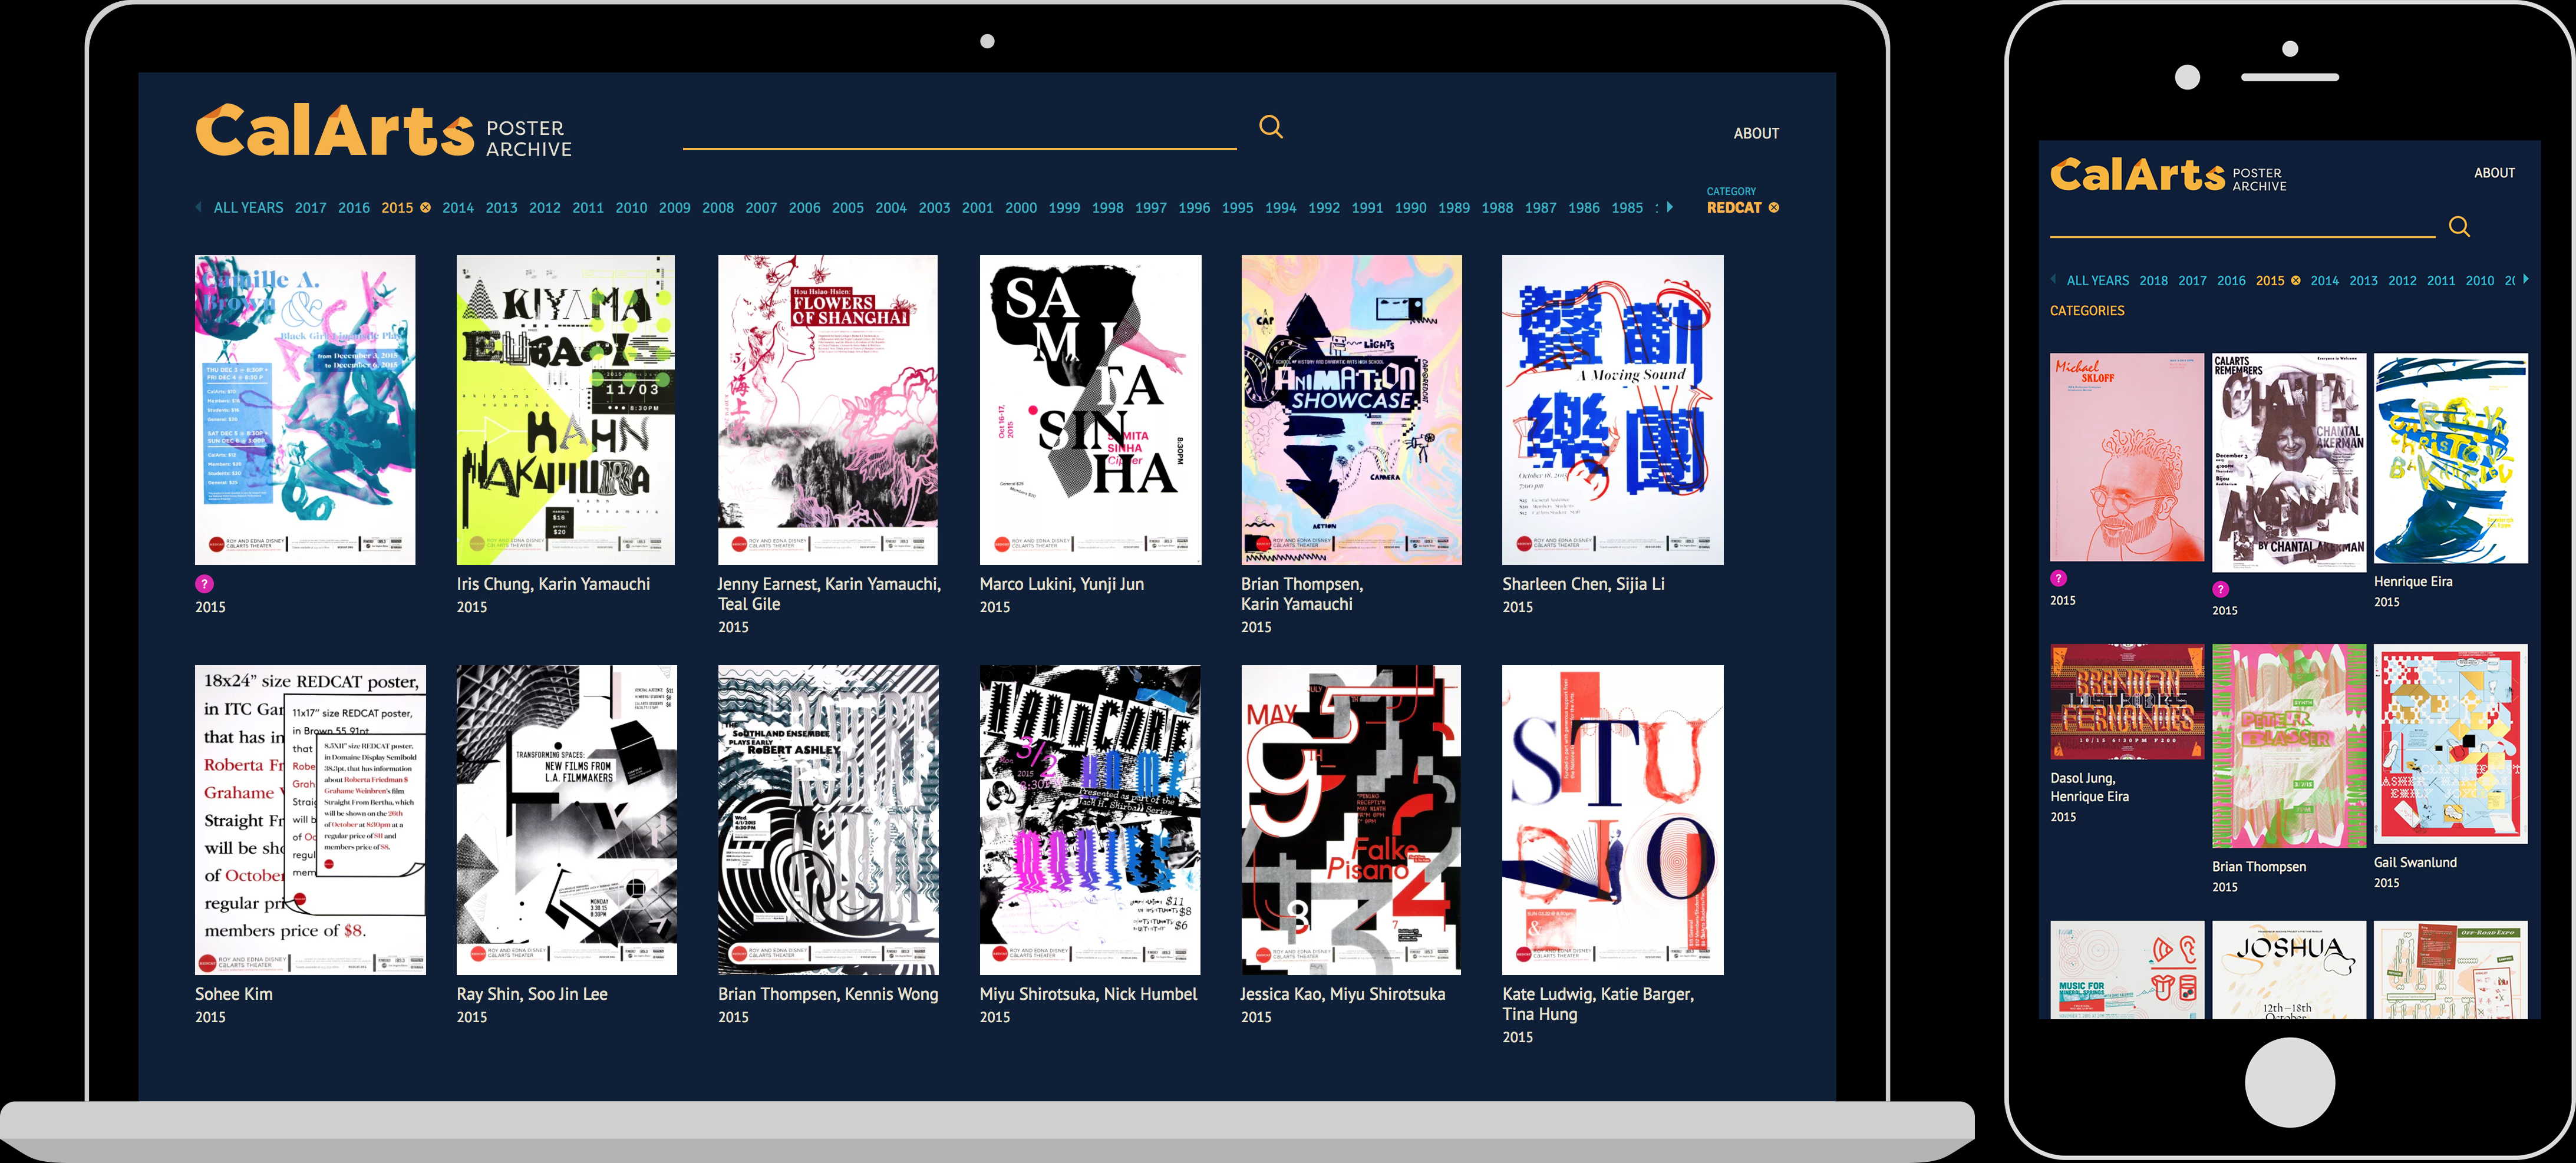
Task: Open the New Films From L.A. Filmmakers poster
Action: (x=566, y=820)
